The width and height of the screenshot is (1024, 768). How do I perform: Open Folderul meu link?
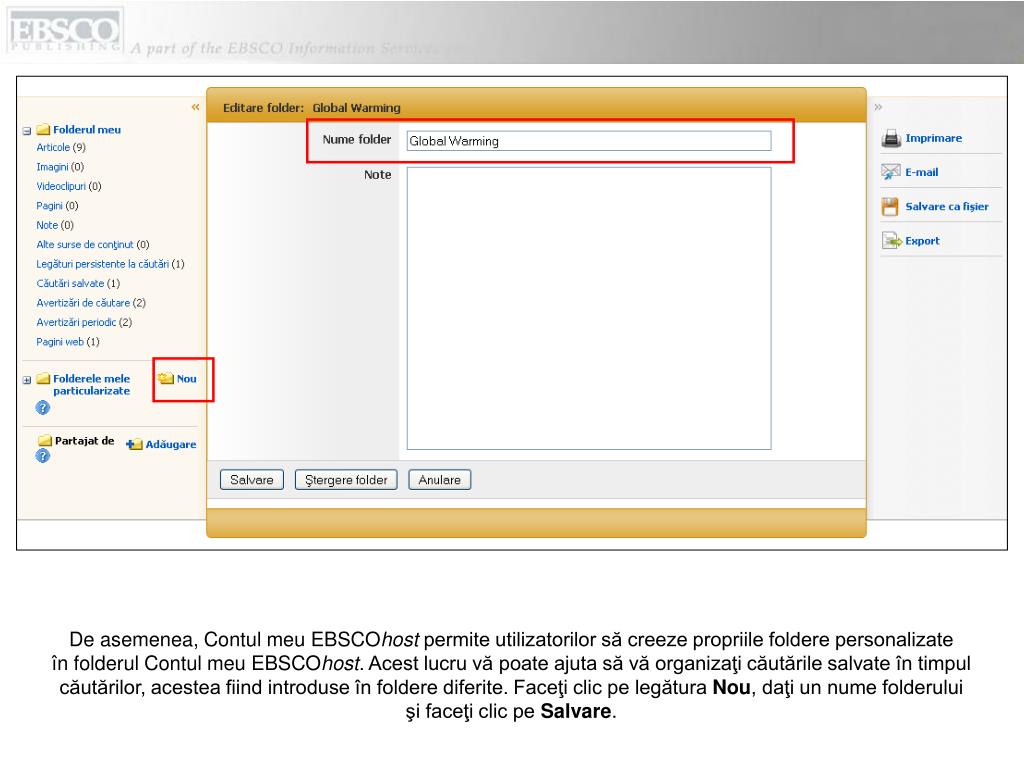pyautogui.click(x=87, y=130)
